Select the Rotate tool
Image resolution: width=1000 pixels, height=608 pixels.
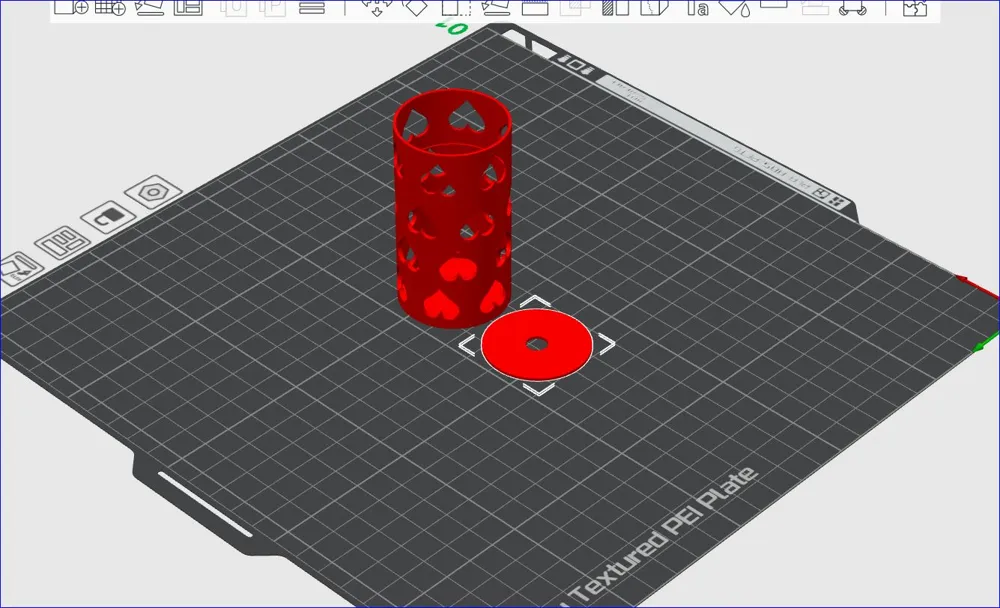click(416, 8)
